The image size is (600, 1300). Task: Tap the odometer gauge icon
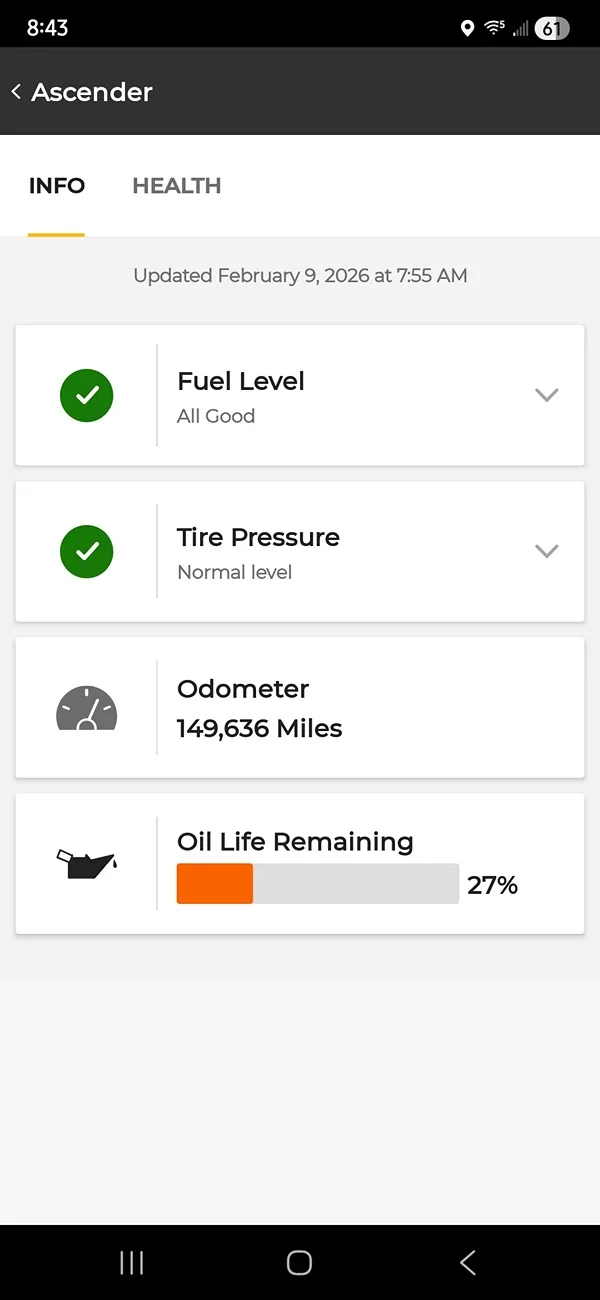[86, 708]
